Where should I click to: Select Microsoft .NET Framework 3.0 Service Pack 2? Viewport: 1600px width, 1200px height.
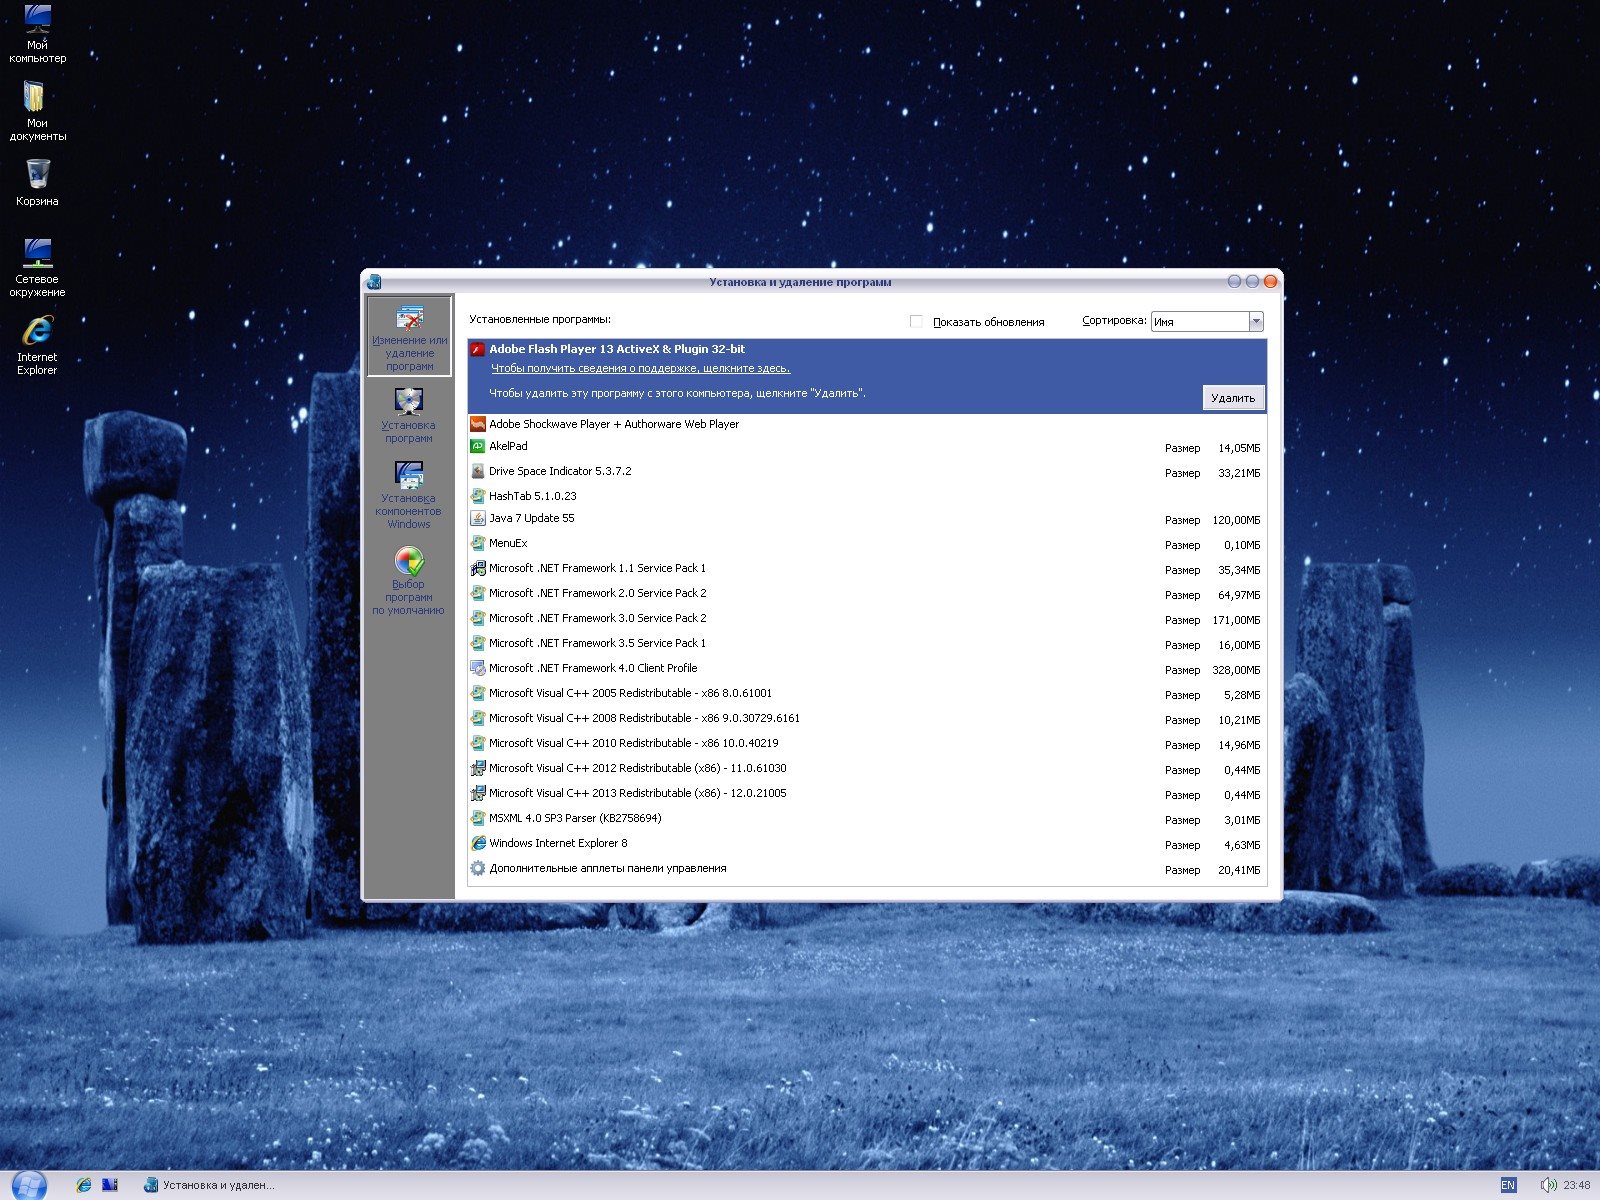click(x=867, y=619)
